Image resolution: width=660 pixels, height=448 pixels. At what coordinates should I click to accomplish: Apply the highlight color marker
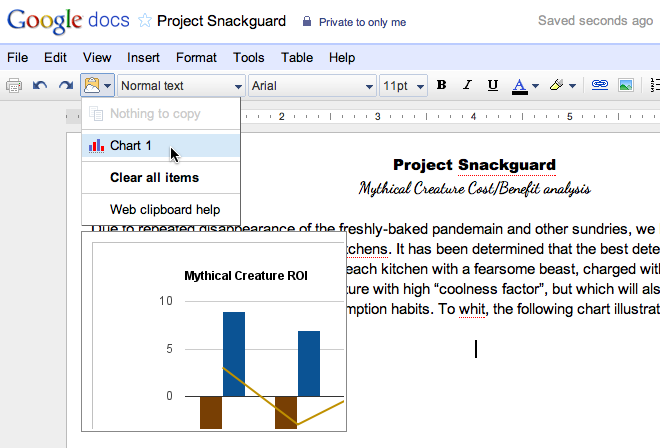pos(556,85)
